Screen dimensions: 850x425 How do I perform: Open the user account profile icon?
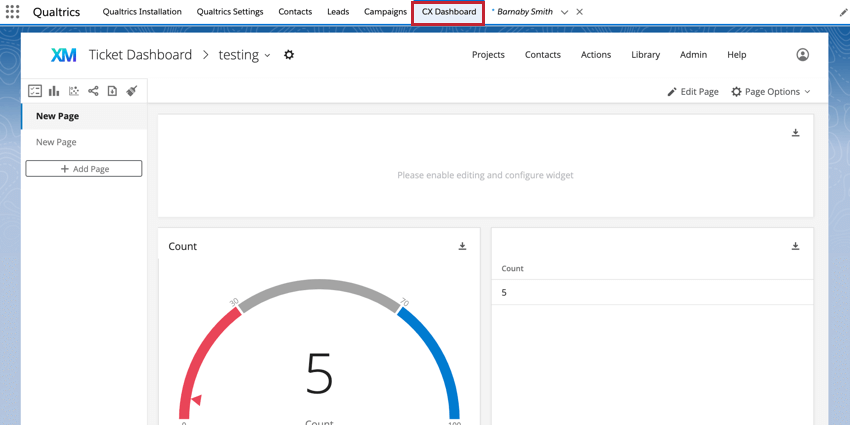[x=802, y=55]
